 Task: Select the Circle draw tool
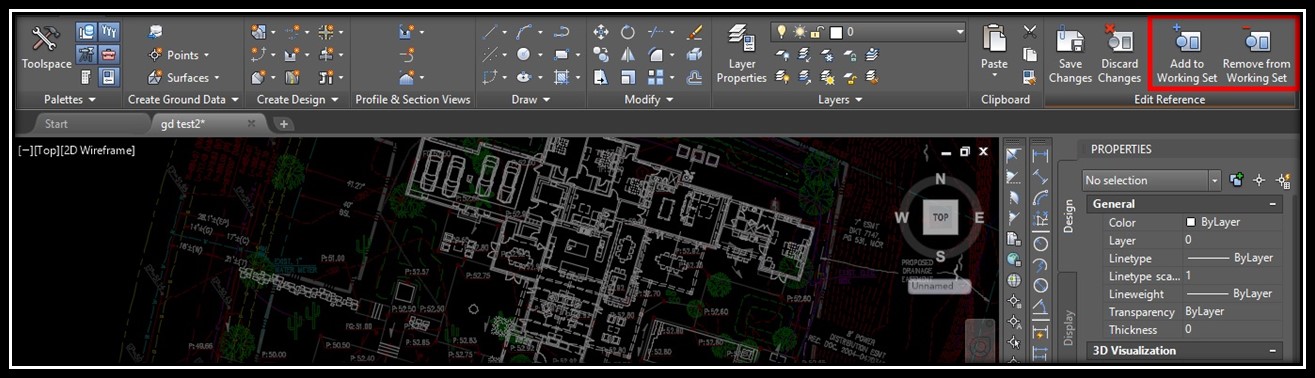click(524, 54)
